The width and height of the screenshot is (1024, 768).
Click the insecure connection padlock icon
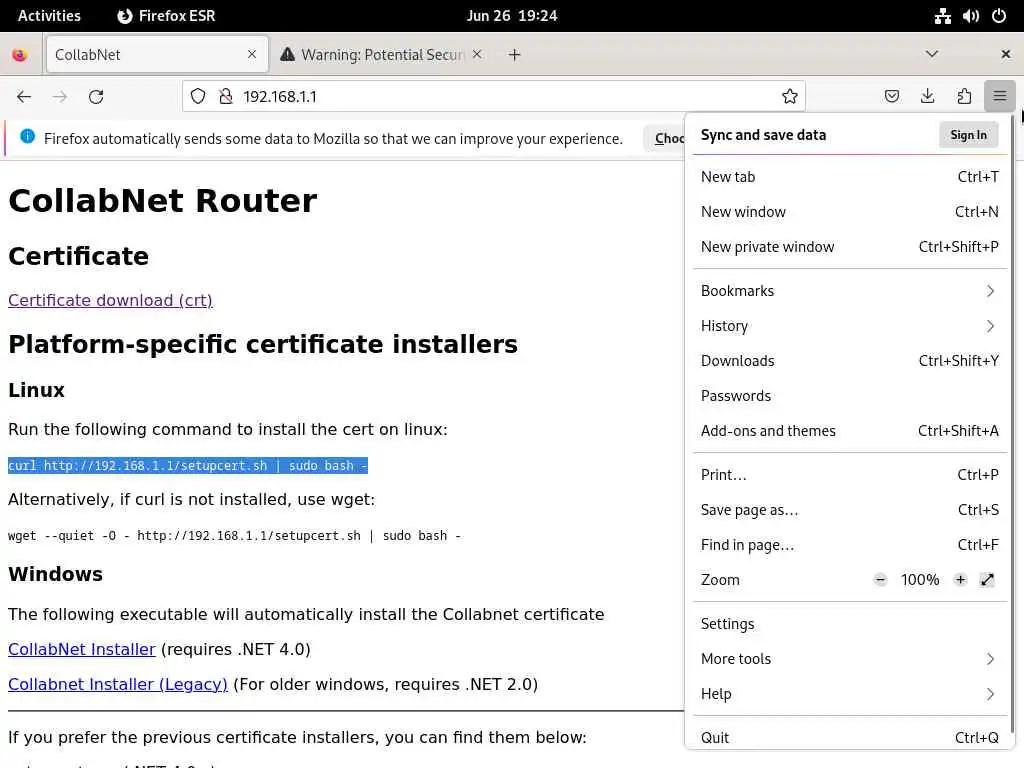[226, 97]
